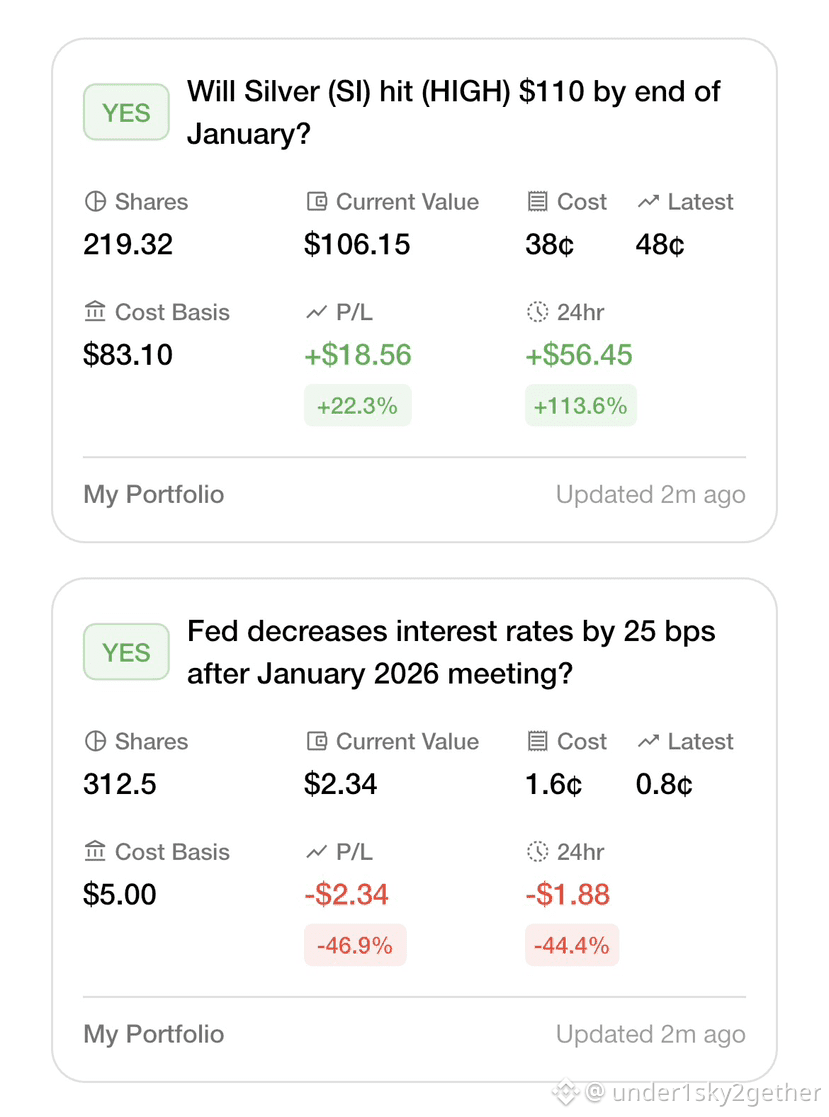Click the P/L chart icon in Fed card
The height and width of the screenshot is (1117, 829).
316,851
